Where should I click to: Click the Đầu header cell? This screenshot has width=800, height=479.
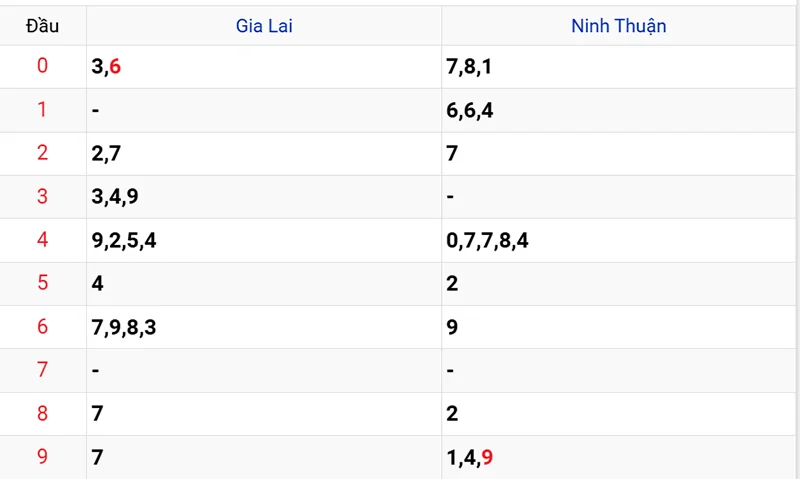tap(42, 26)
